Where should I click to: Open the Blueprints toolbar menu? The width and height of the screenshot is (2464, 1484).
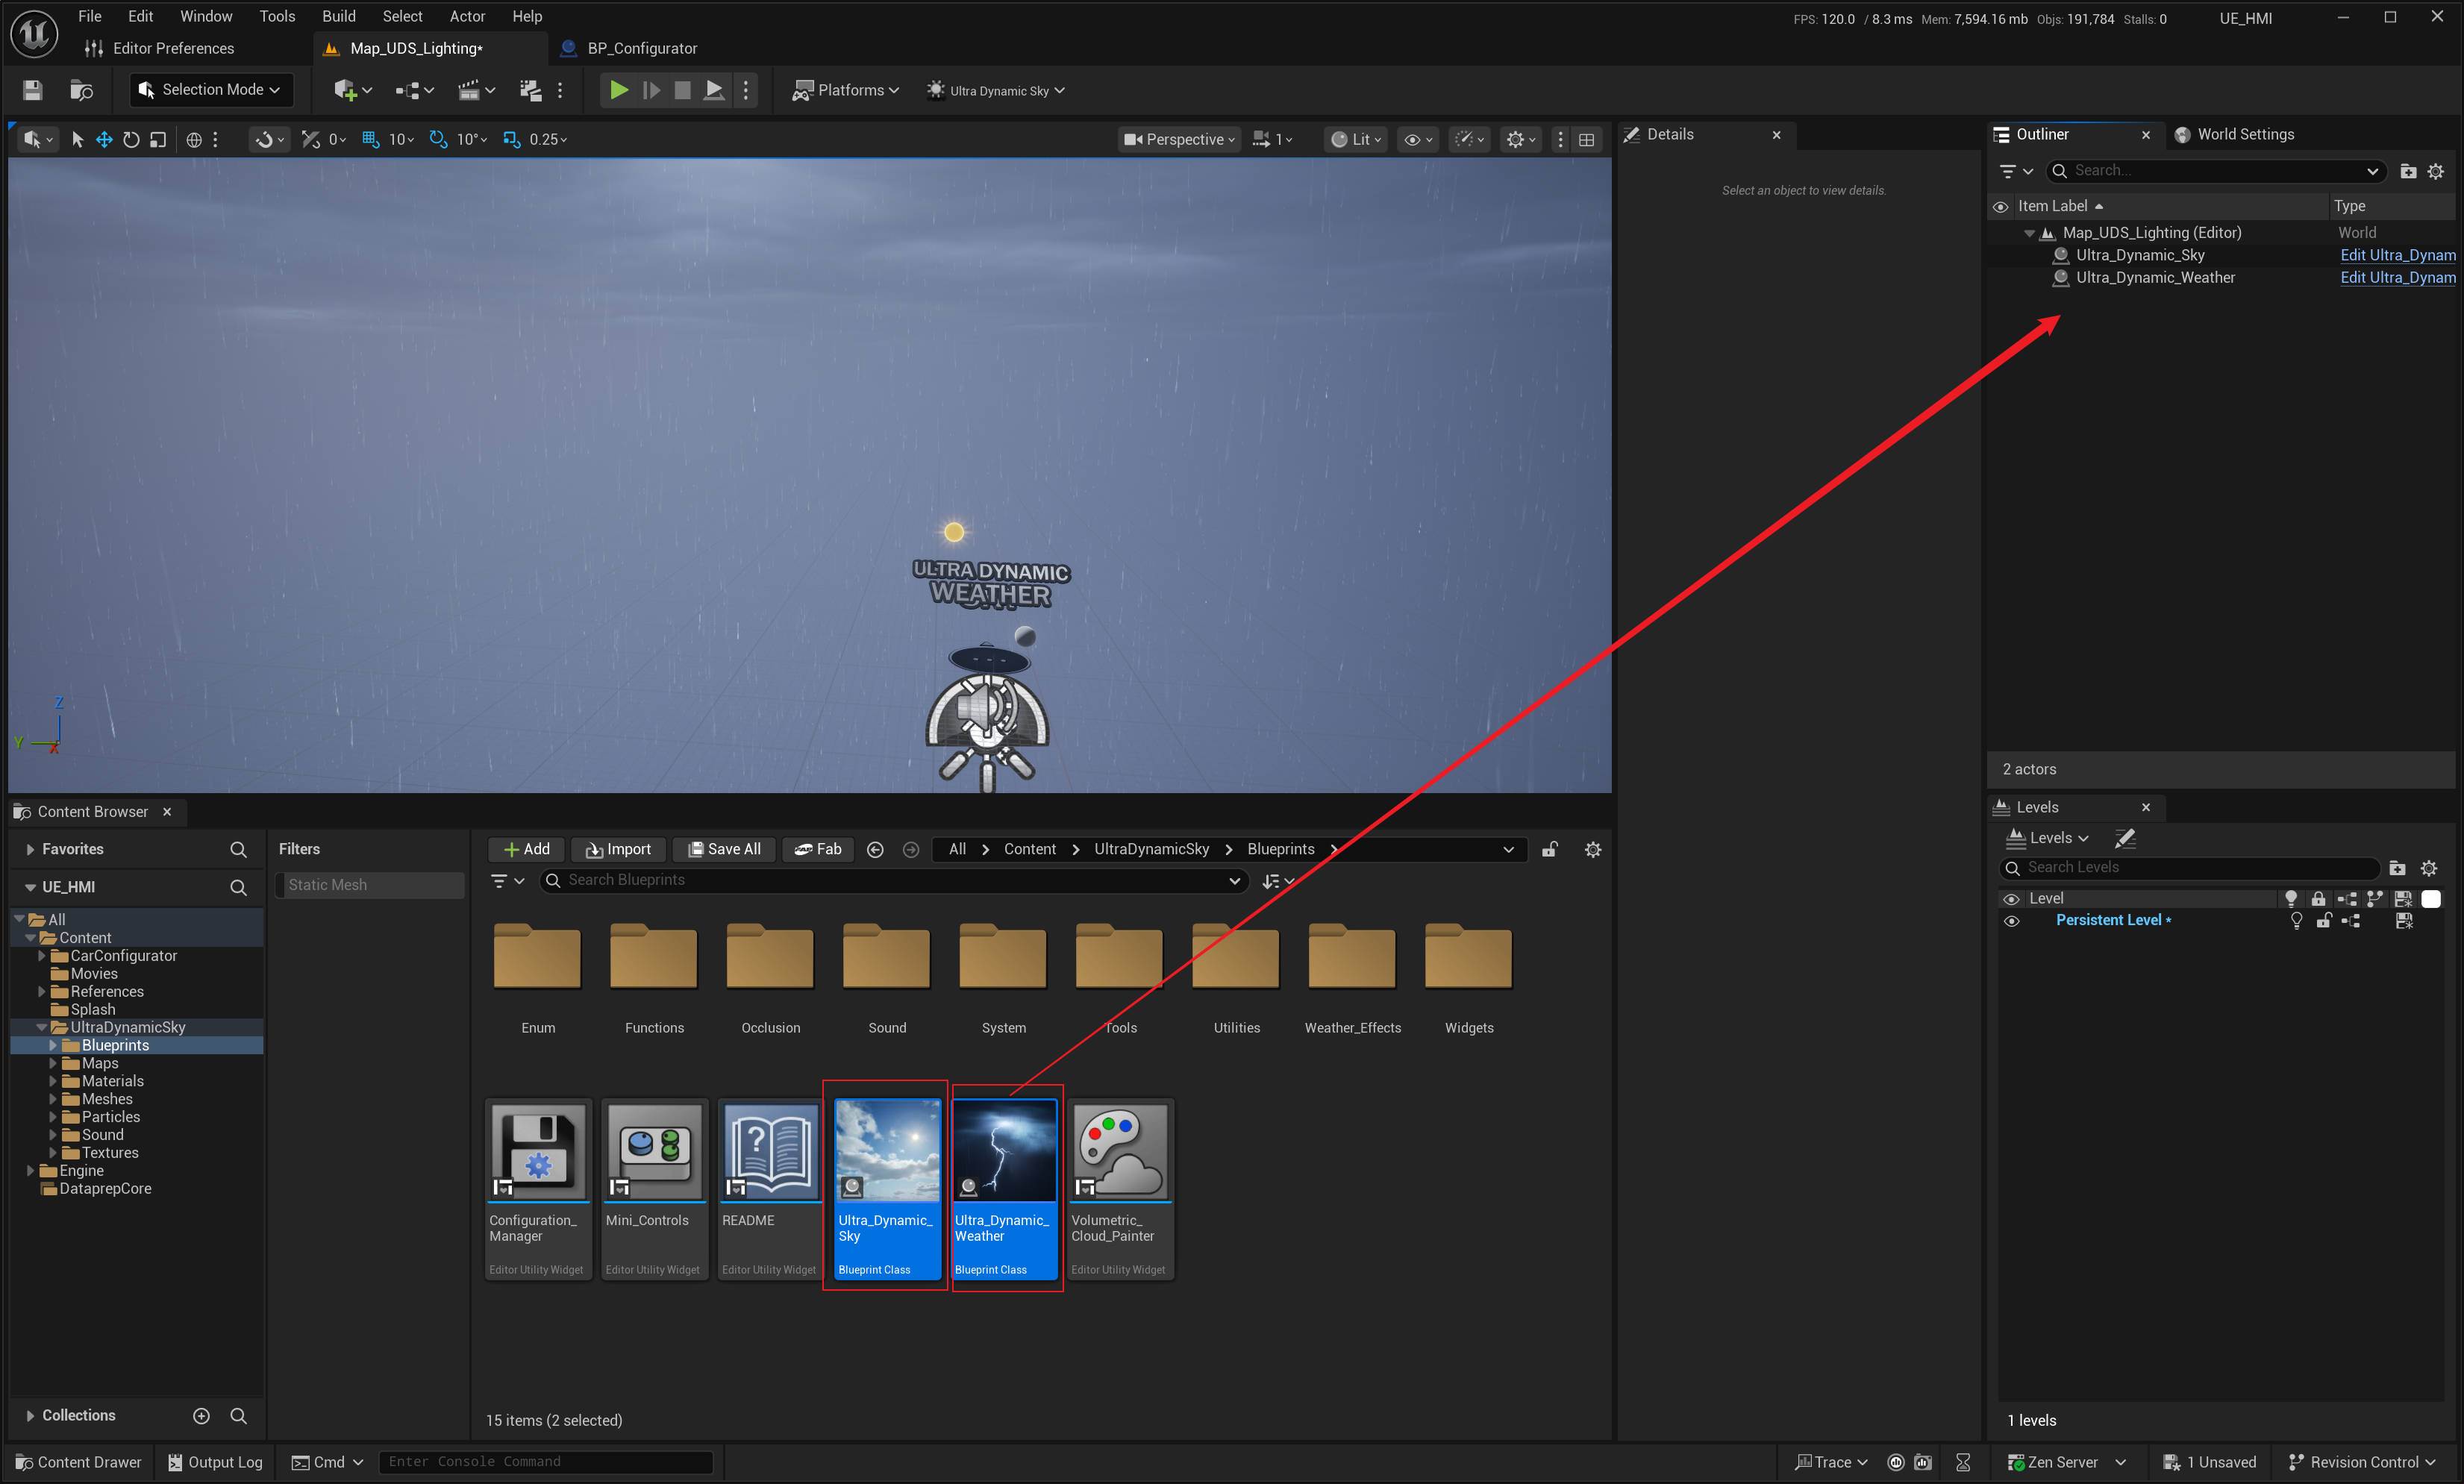pos(414,90)
